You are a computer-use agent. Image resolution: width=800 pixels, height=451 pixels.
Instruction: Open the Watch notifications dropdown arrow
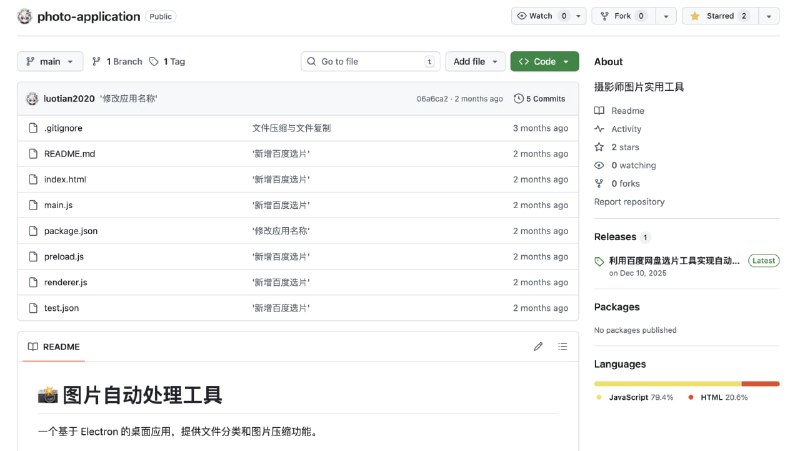tap(578, 16)
